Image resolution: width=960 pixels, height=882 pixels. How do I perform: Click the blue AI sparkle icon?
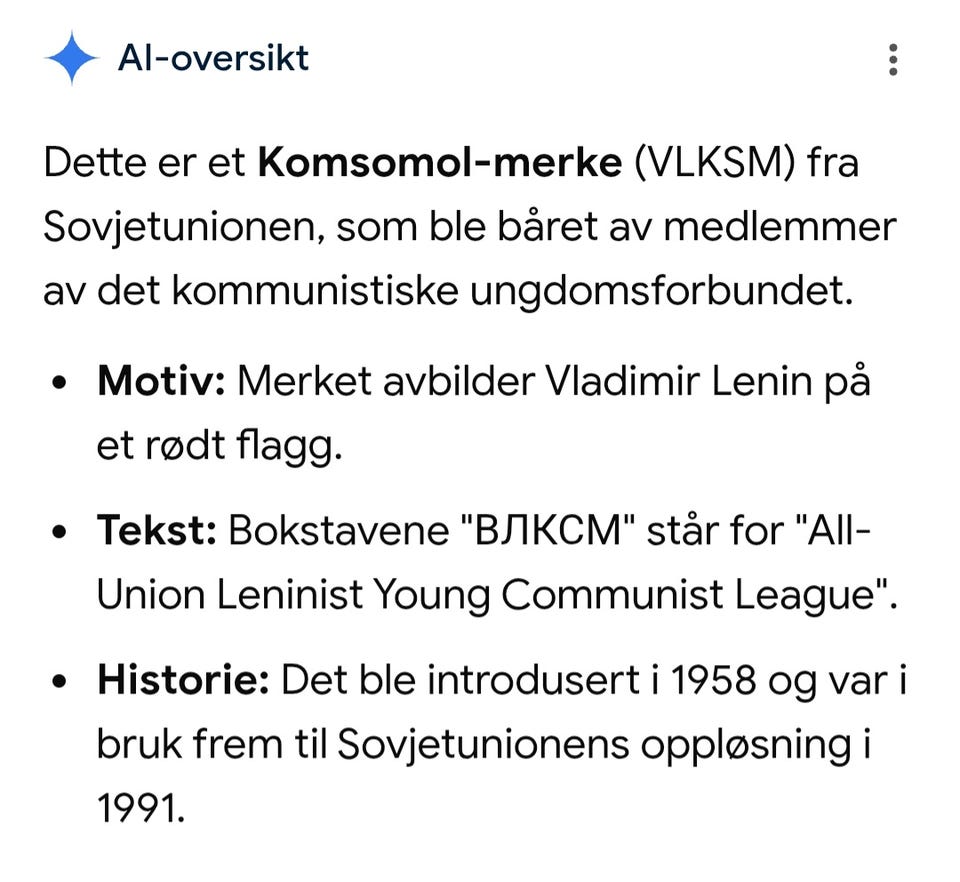pyautogui.click(x=72, y=58)
